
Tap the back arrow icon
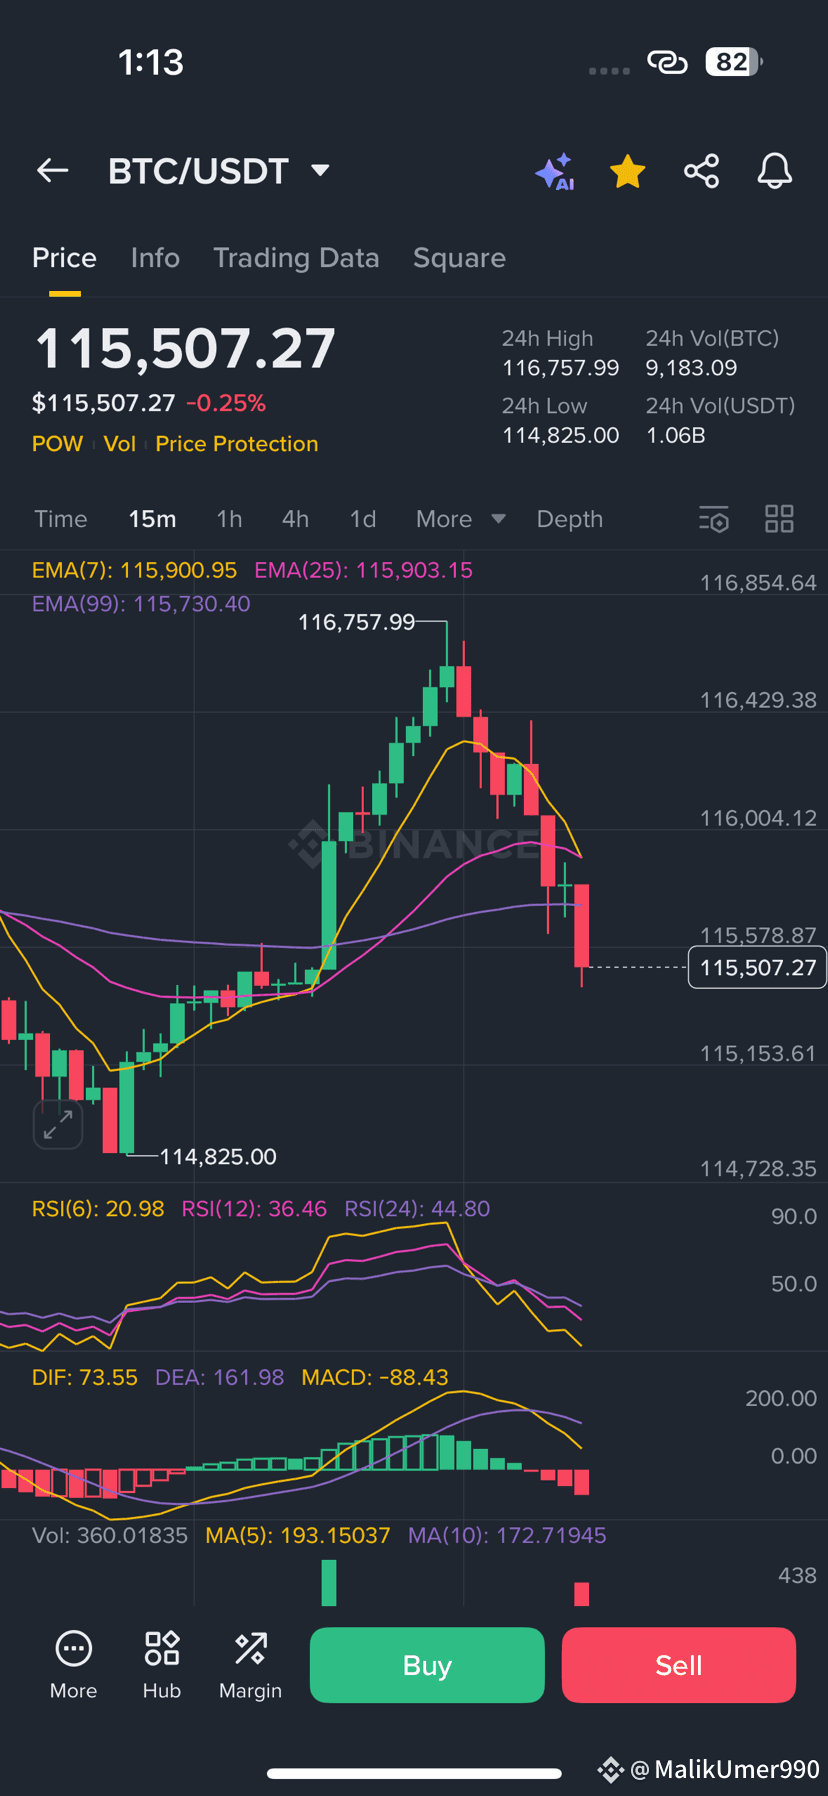(53, 171)
